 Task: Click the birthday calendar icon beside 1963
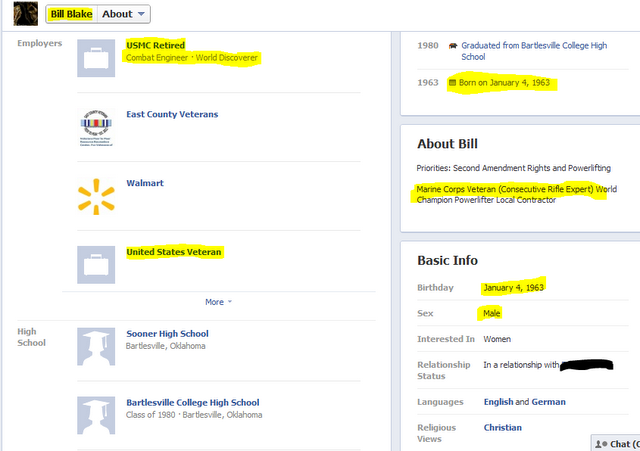(x=453, y=82)
